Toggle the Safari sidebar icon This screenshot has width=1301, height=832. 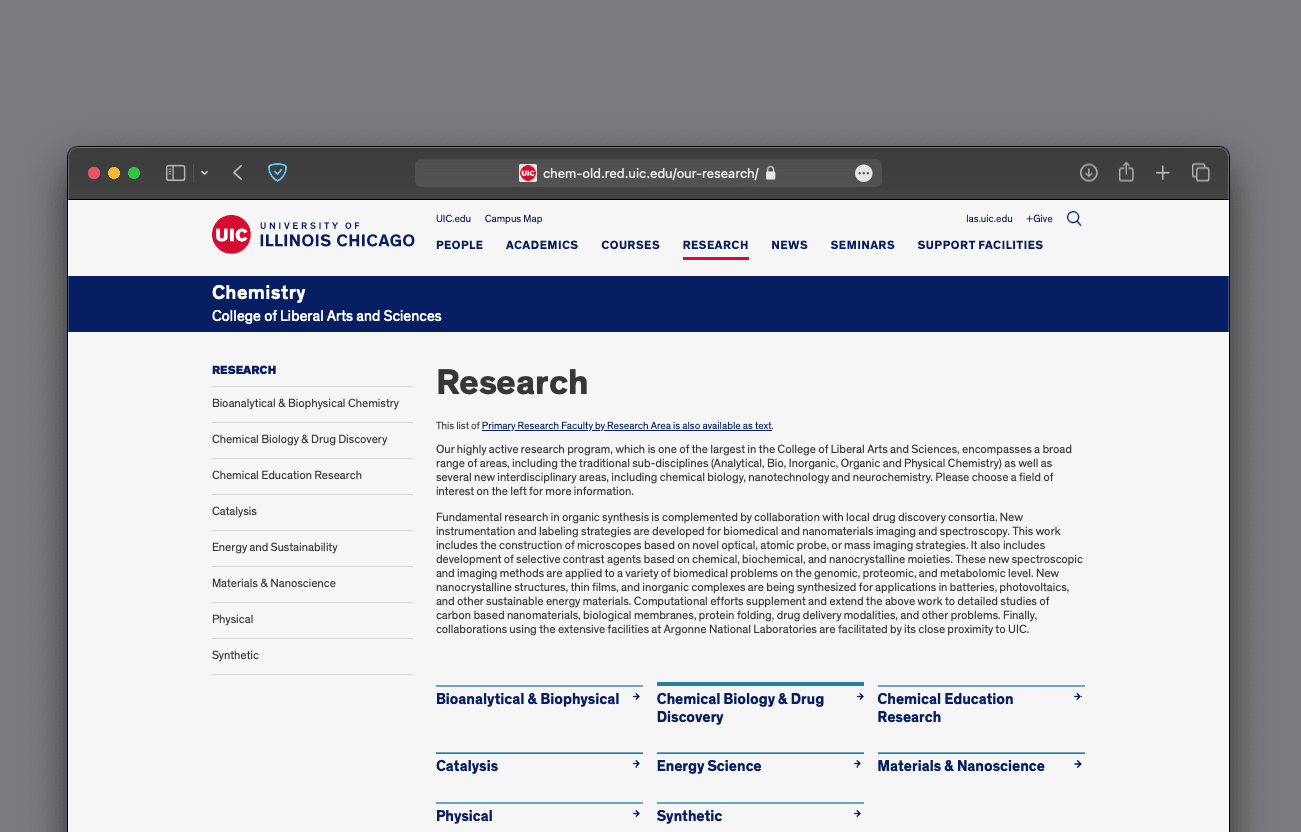[175, 173]
